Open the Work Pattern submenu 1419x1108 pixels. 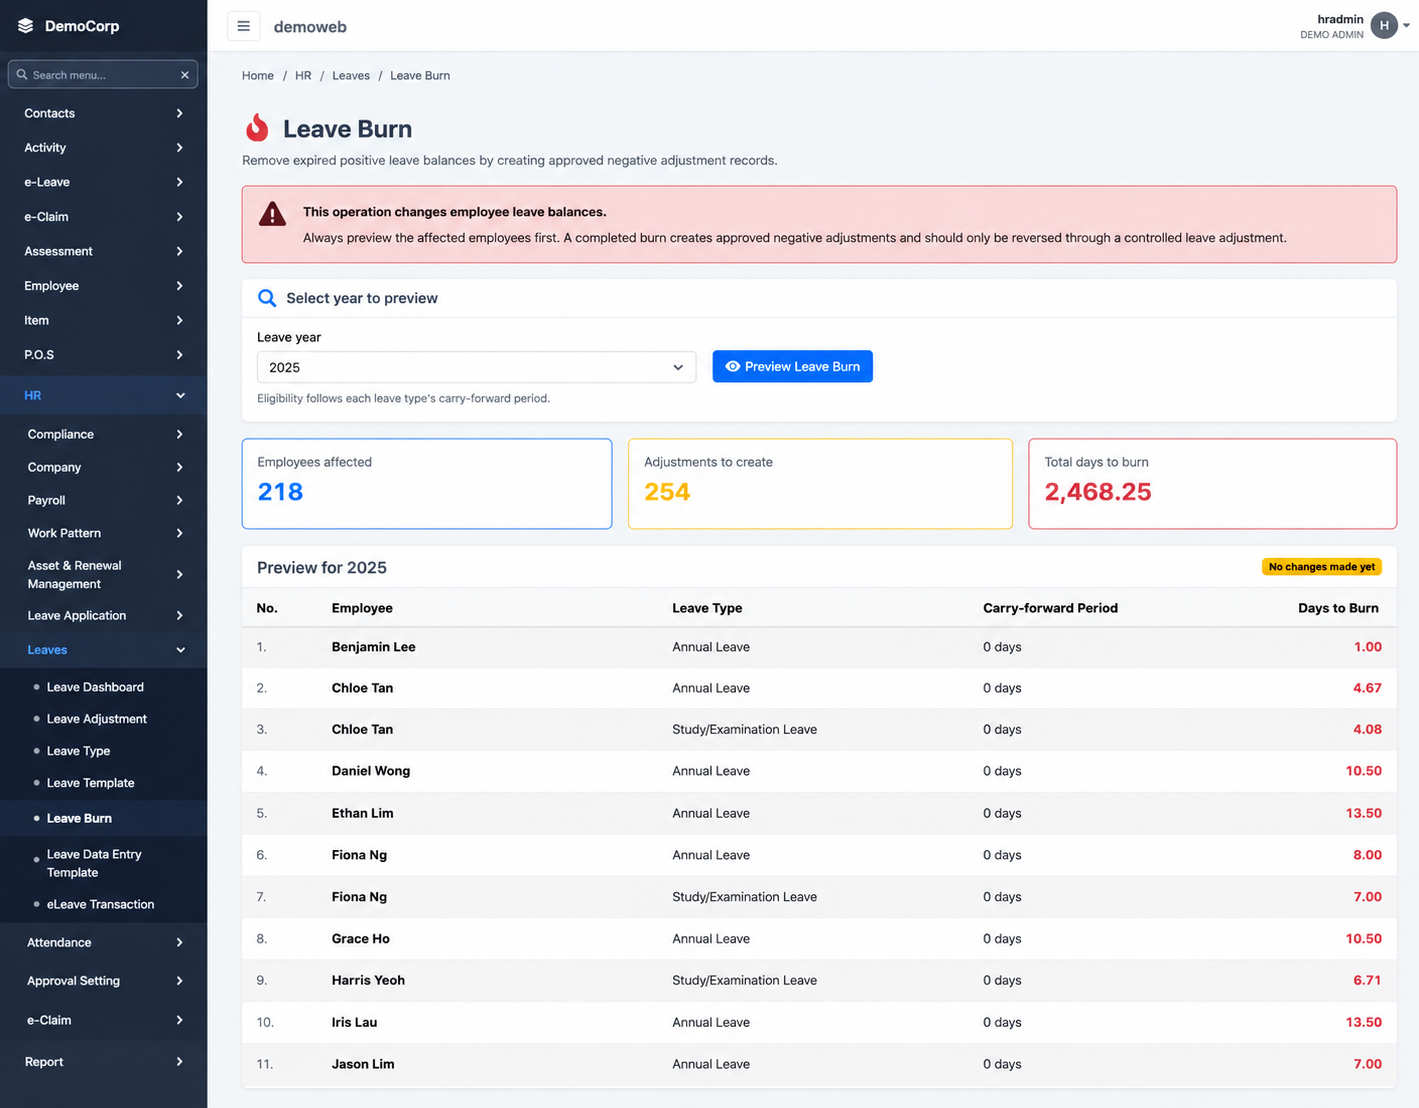tap(103, 533)
